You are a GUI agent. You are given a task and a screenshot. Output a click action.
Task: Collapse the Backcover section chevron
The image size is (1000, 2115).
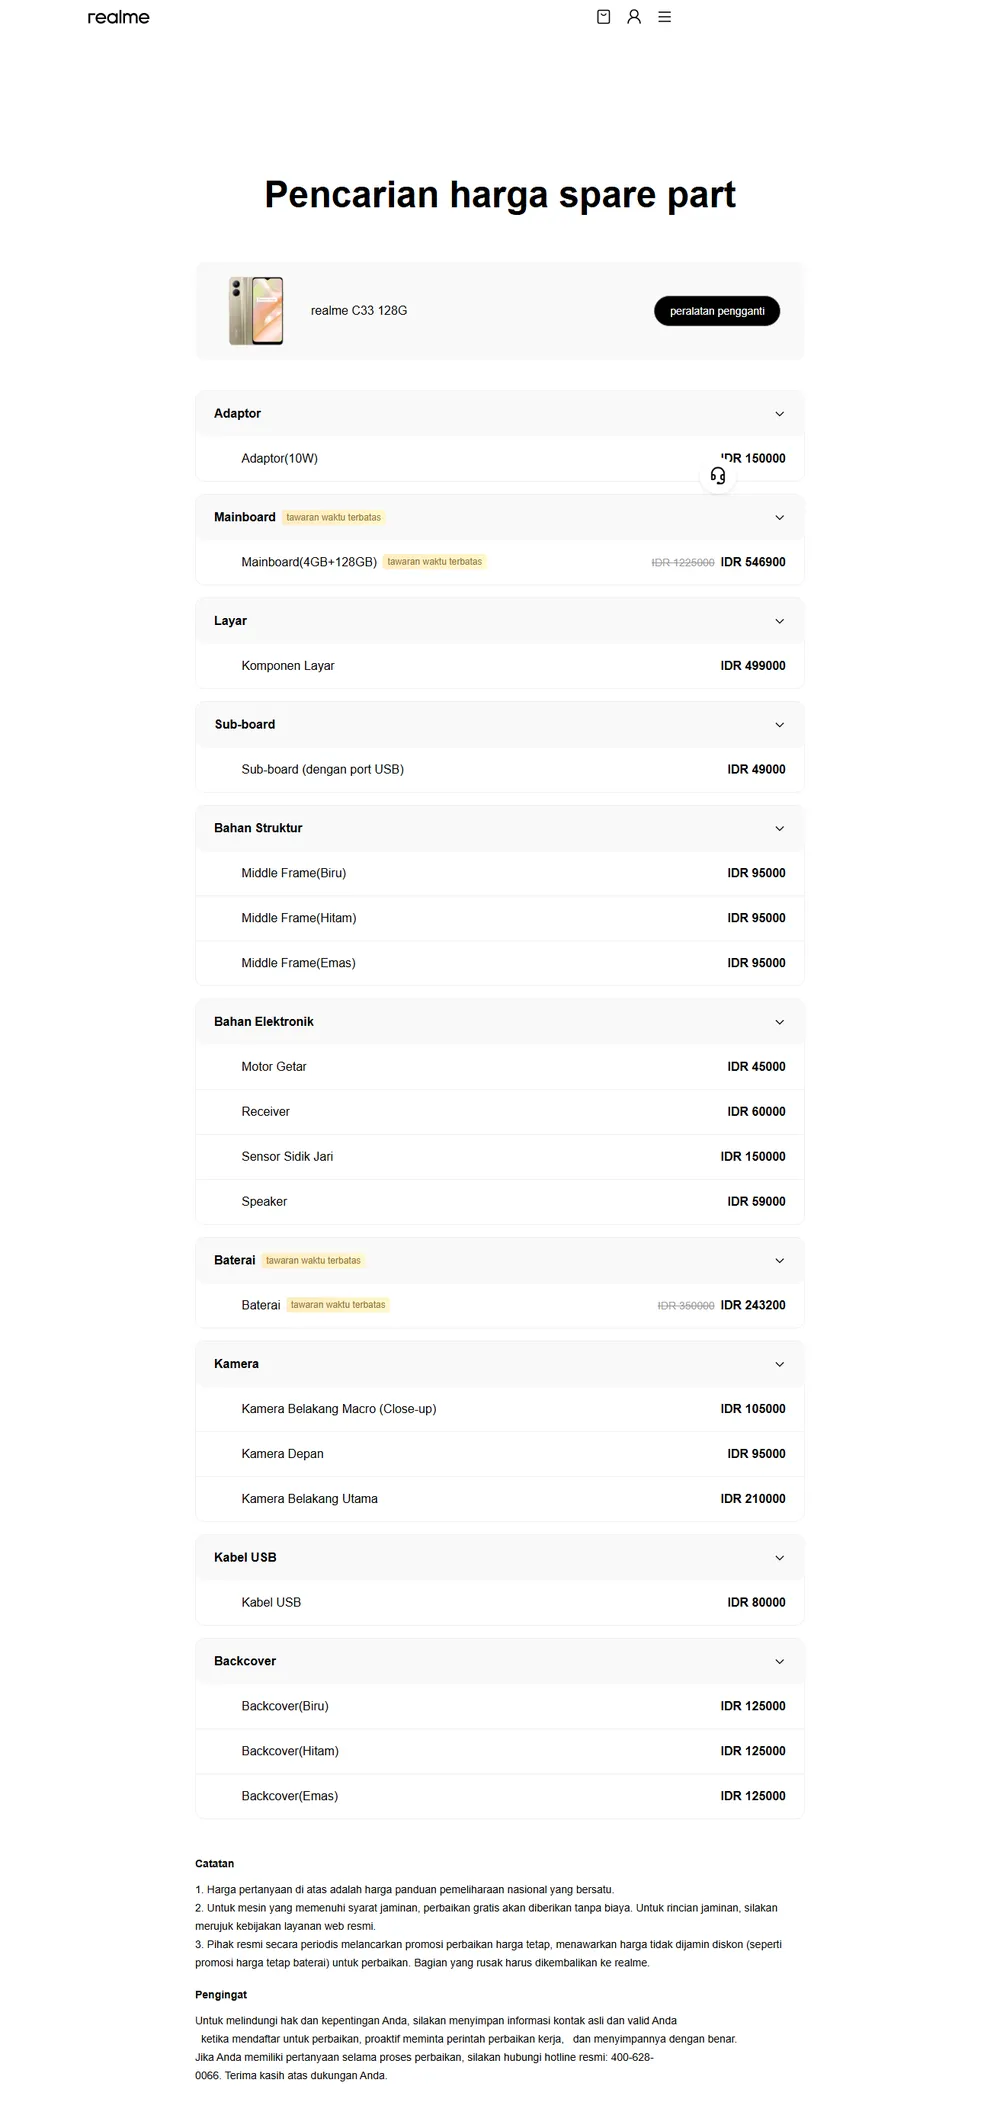(x=780, y=1662)
